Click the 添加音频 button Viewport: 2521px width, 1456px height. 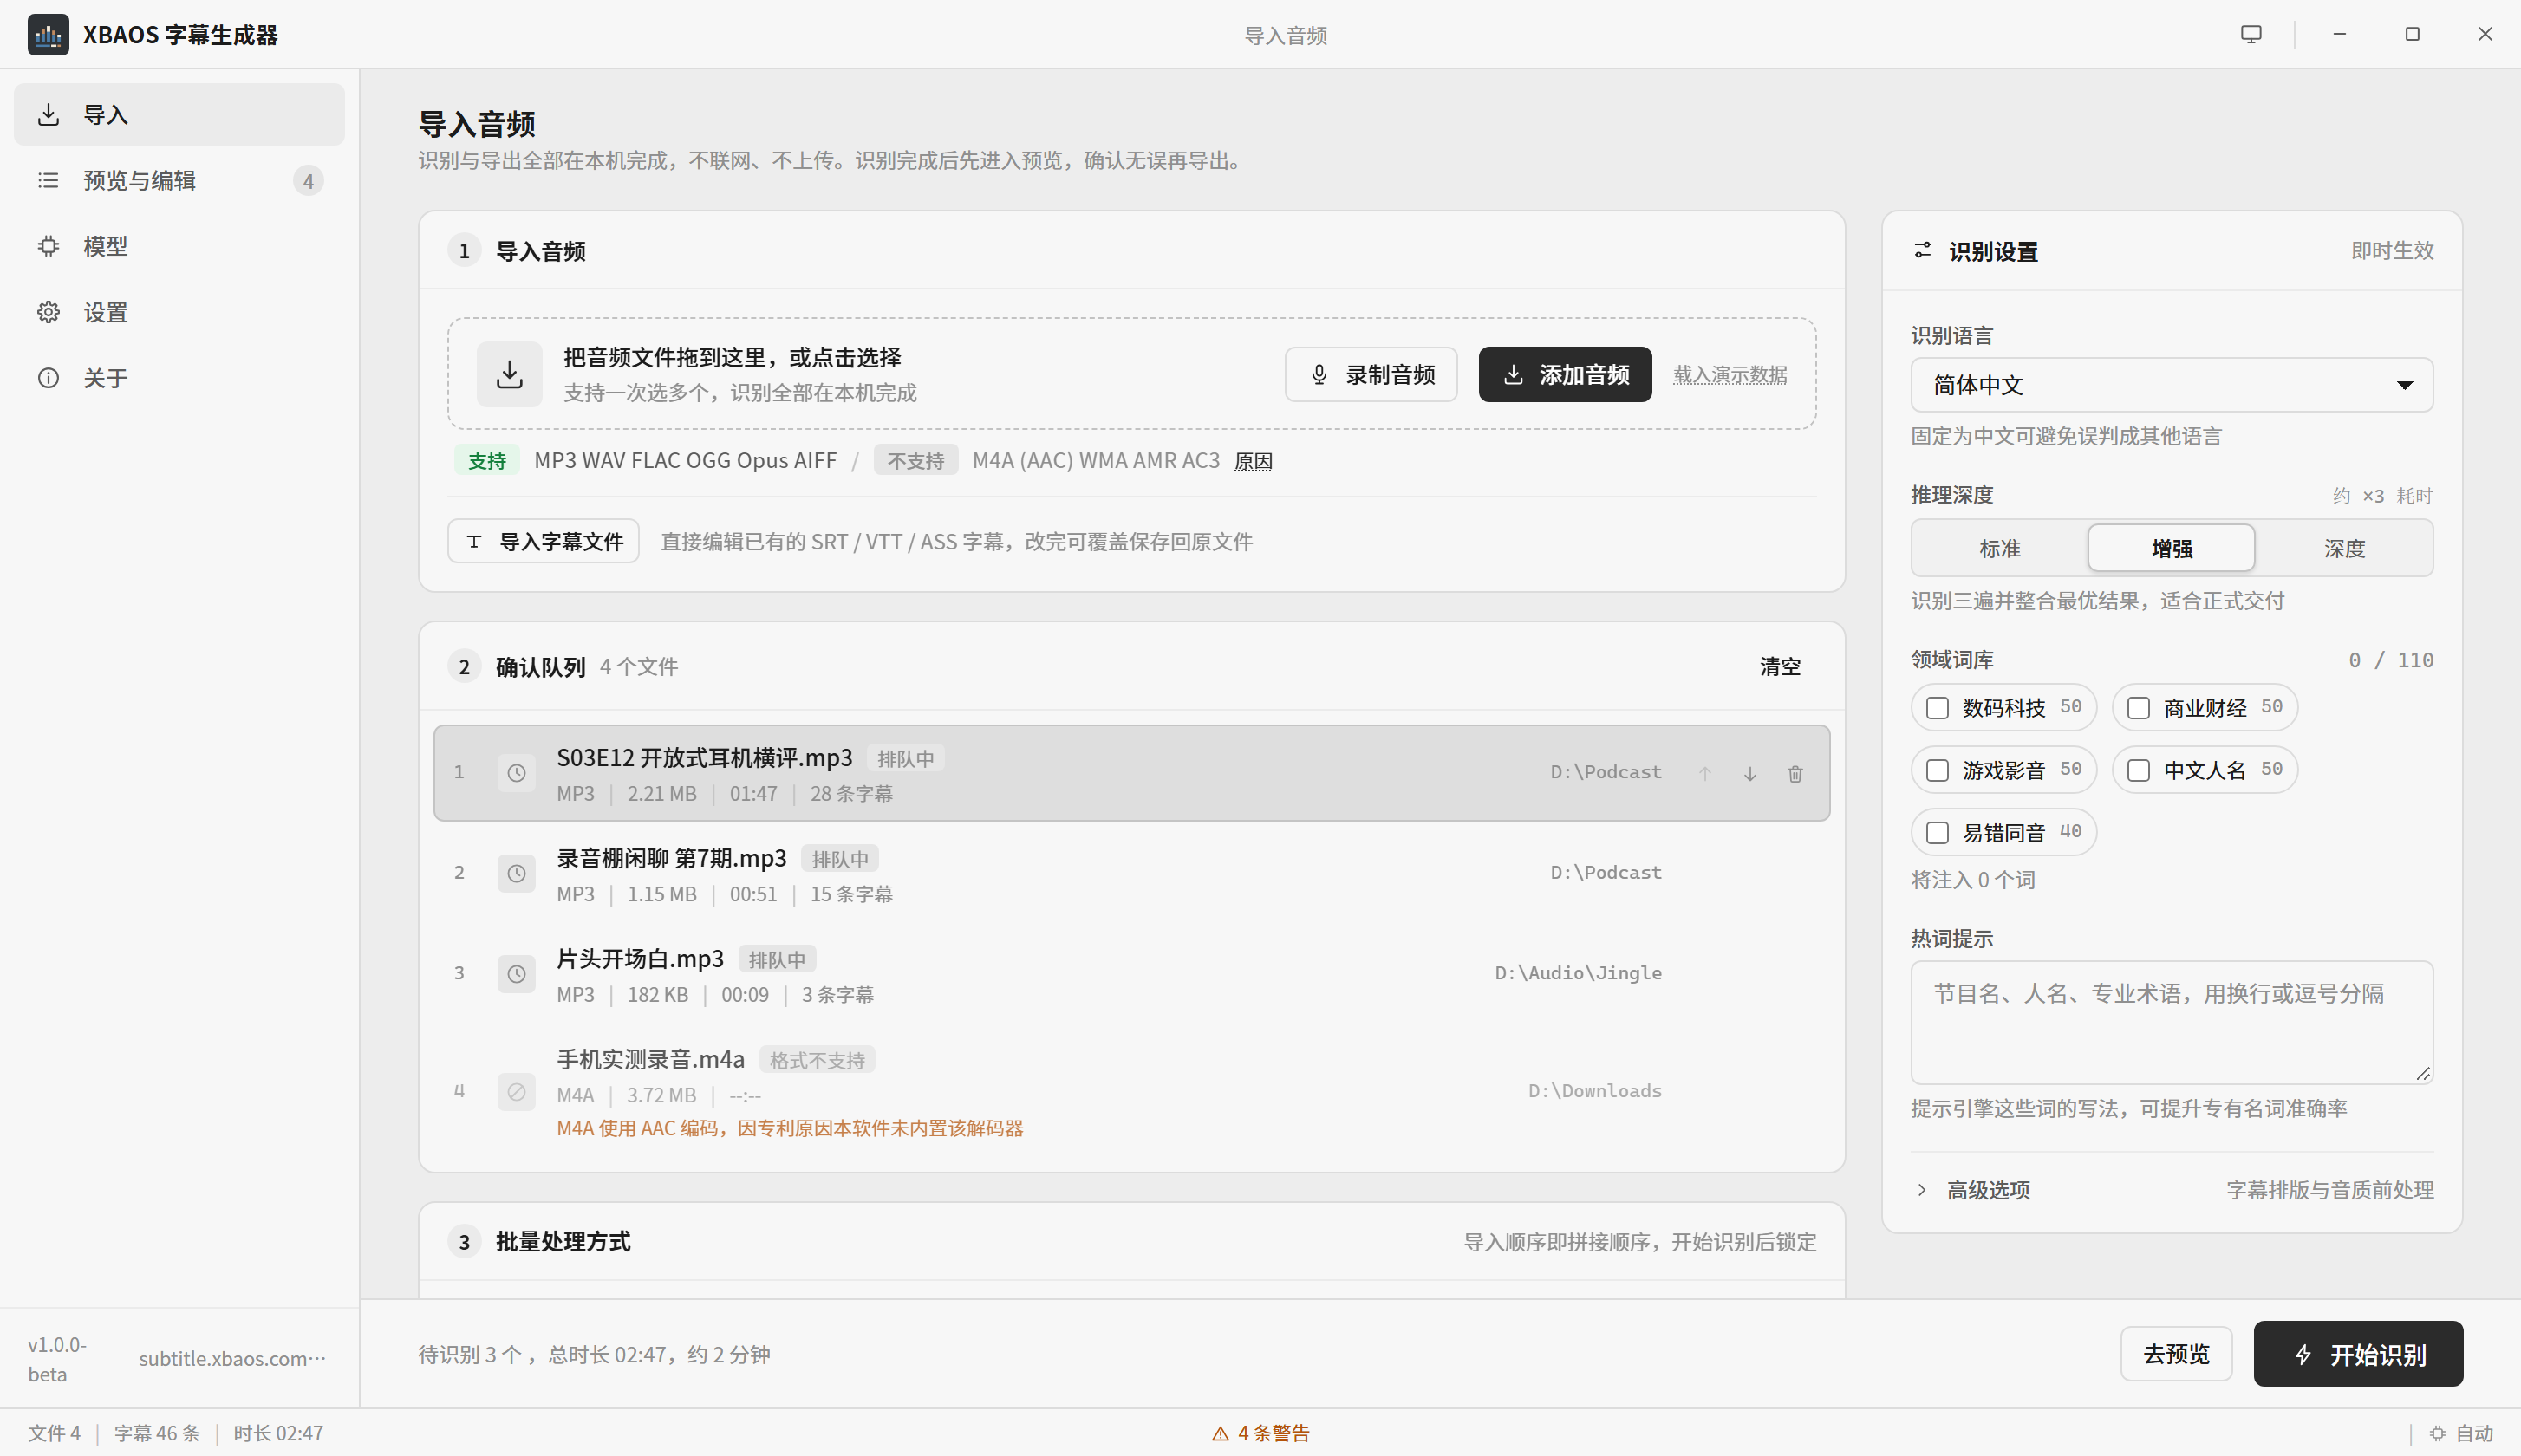click(x=1565, y=375)
